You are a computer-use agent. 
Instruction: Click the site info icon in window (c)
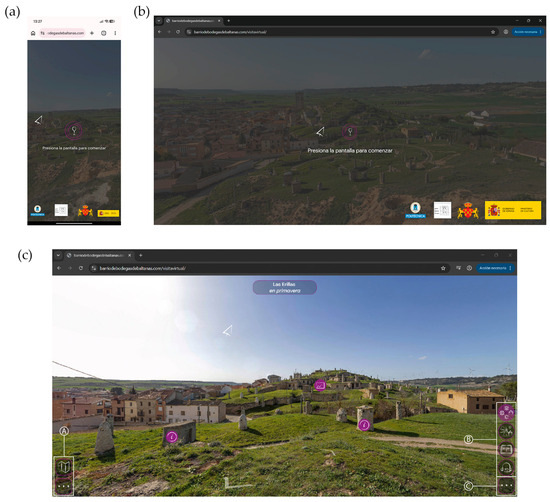click(94, 268)
